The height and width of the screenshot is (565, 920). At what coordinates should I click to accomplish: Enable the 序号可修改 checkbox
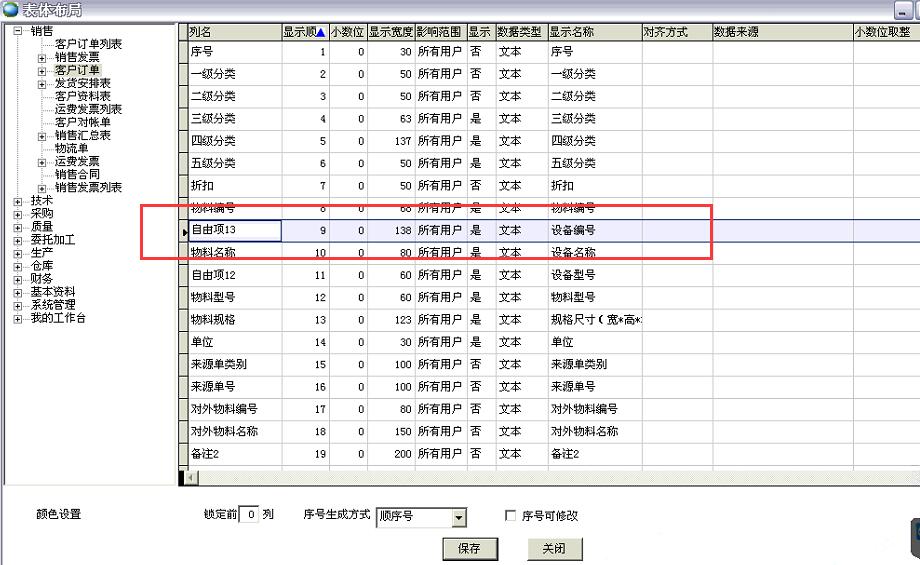pyautogui.click(x=511, y=516)
